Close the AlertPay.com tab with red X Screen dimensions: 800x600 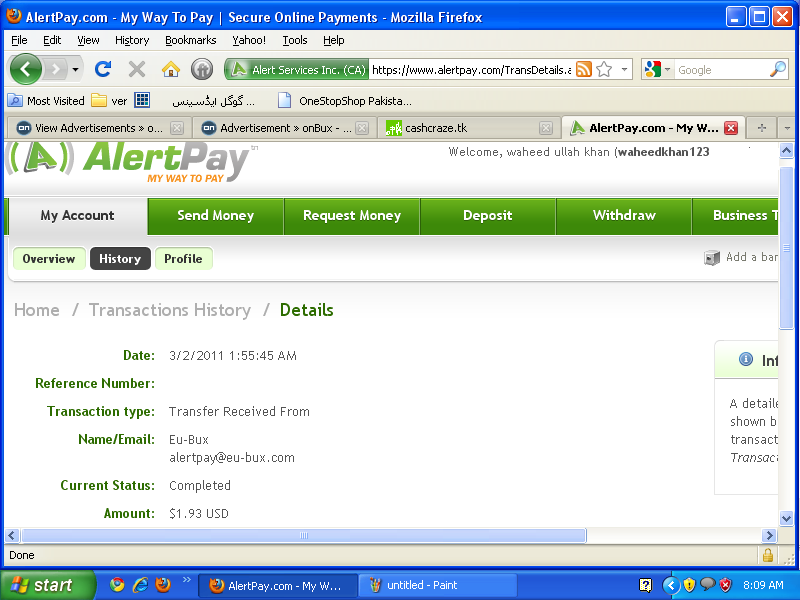pos(731,128)
